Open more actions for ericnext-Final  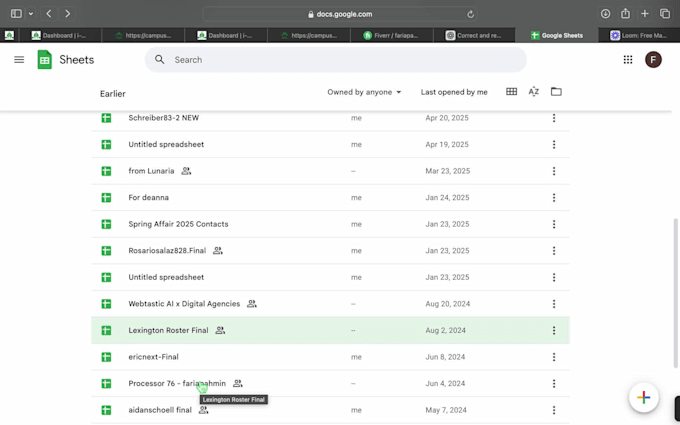[x=554, y=357]
